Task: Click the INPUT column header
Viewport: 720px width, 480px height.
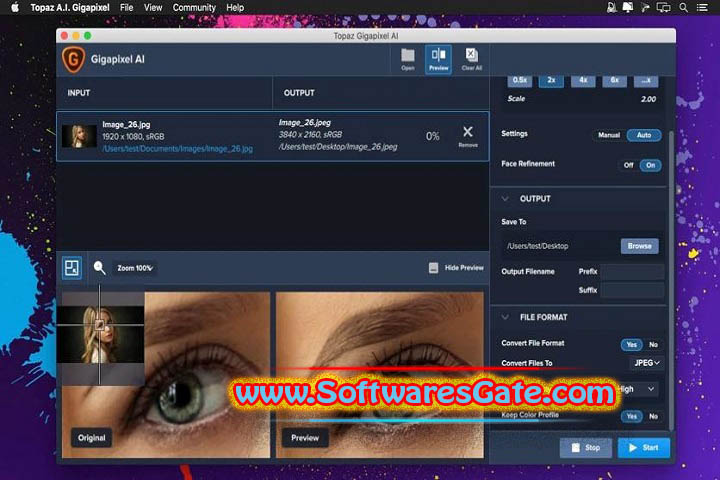Action: coord(79,93)
